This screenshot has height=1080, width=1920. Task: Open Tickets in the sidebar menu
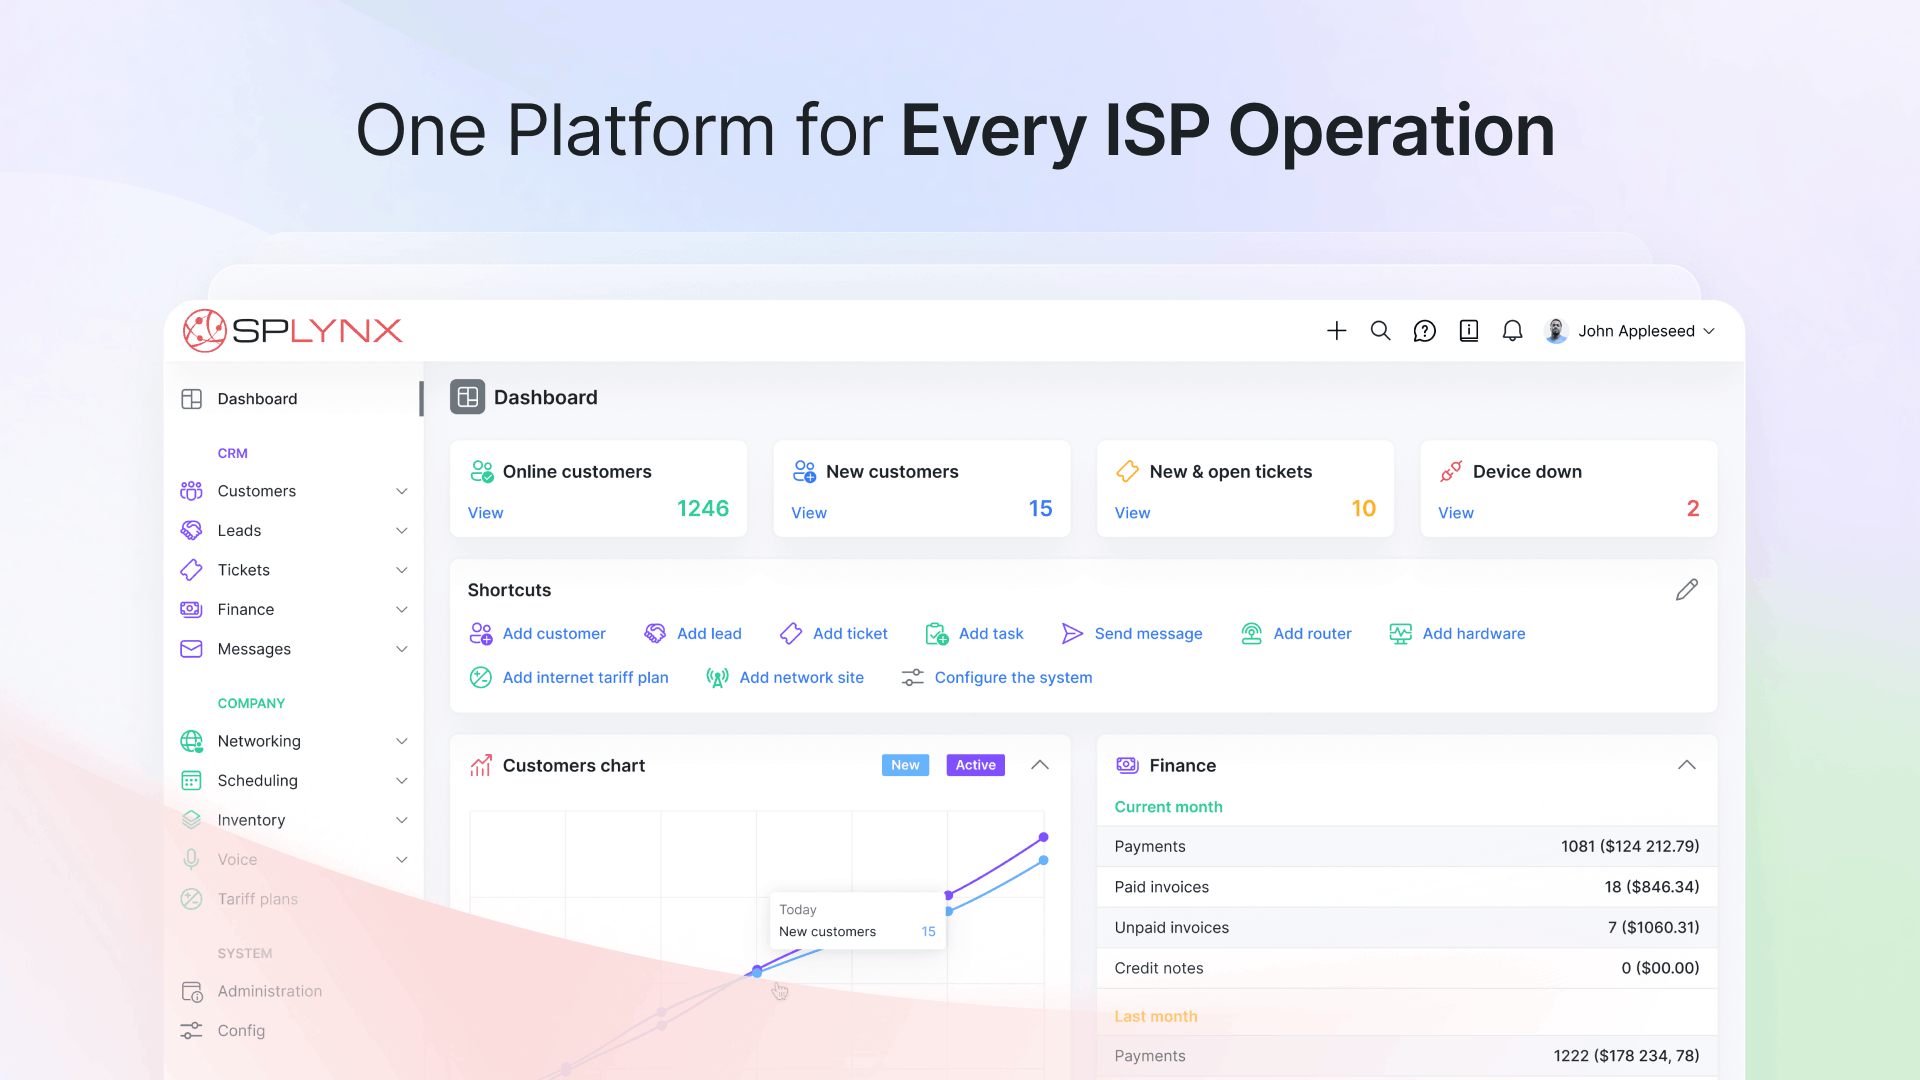[x=244, y=570]
